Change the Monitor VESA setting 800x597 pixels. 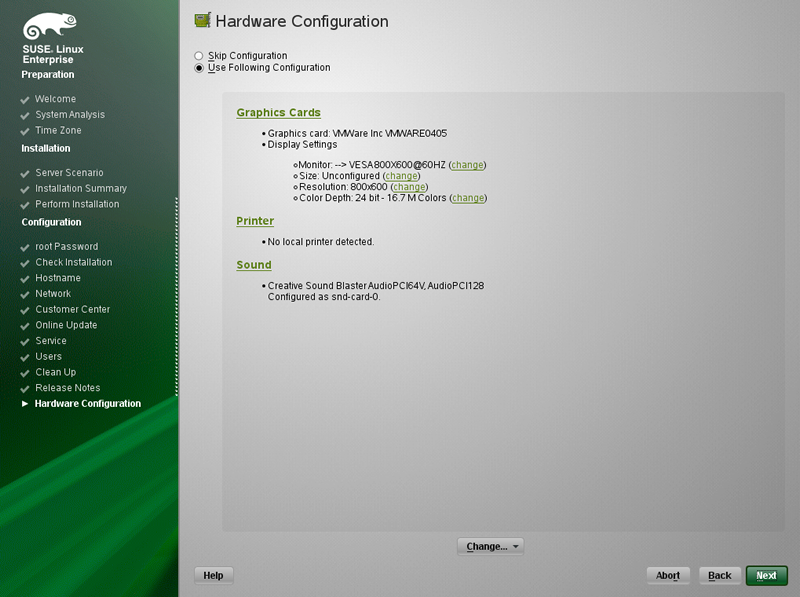coord(467,165)
